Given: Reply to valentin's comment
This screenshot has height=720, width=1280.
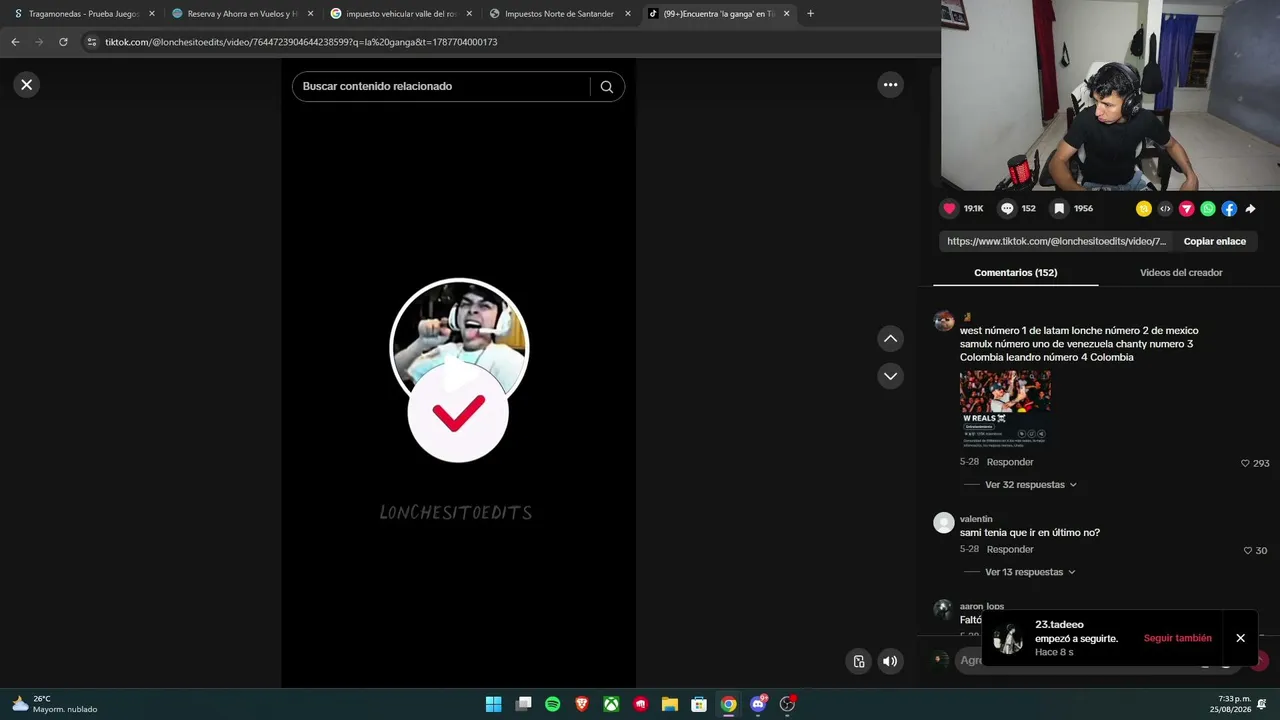Looking at the screenshot, I should tap(1010, 549).
